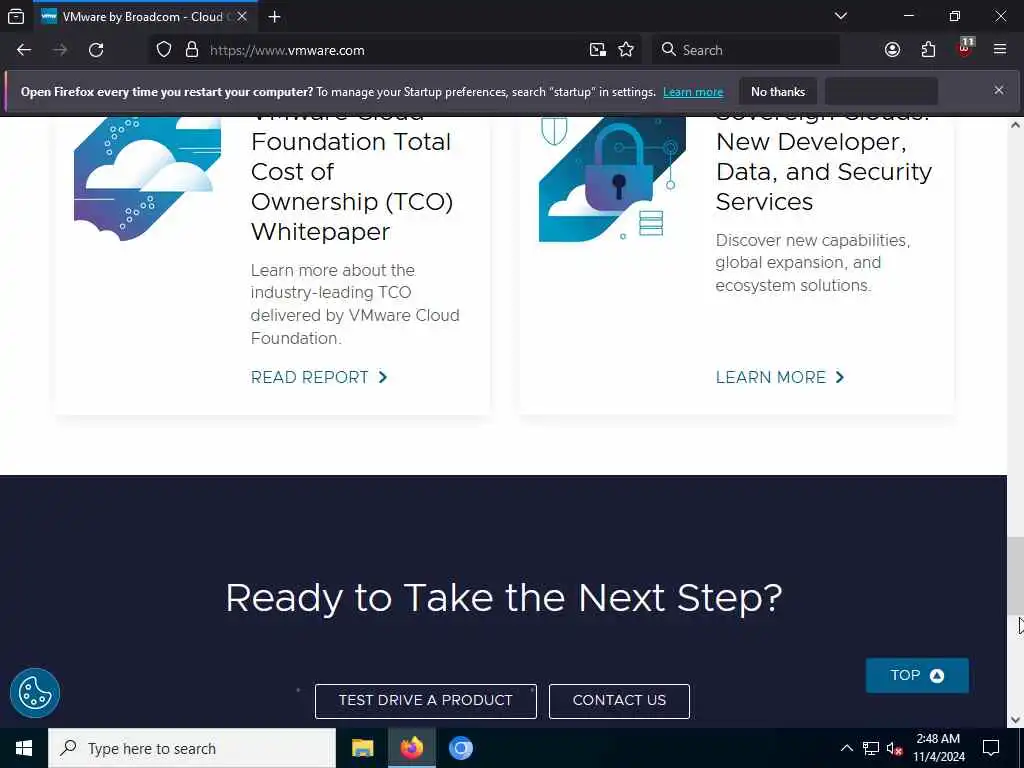Reload the current page
This screenshot has height=768, width=1024.
[96, 50]
